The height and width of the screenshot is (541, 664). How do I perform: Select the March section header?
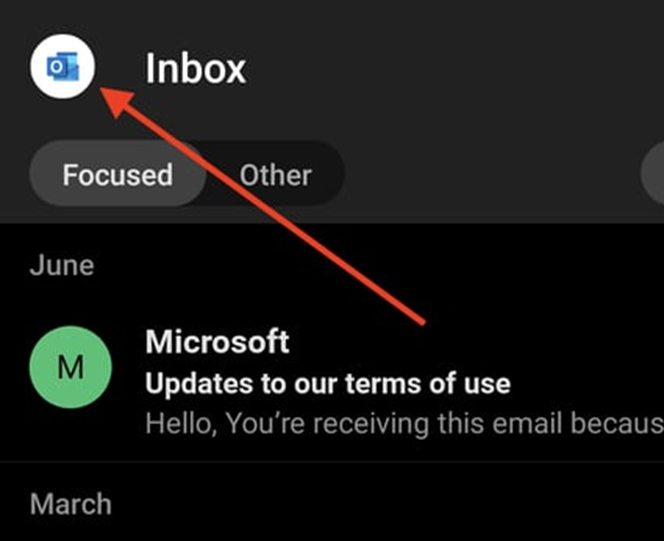71,504
